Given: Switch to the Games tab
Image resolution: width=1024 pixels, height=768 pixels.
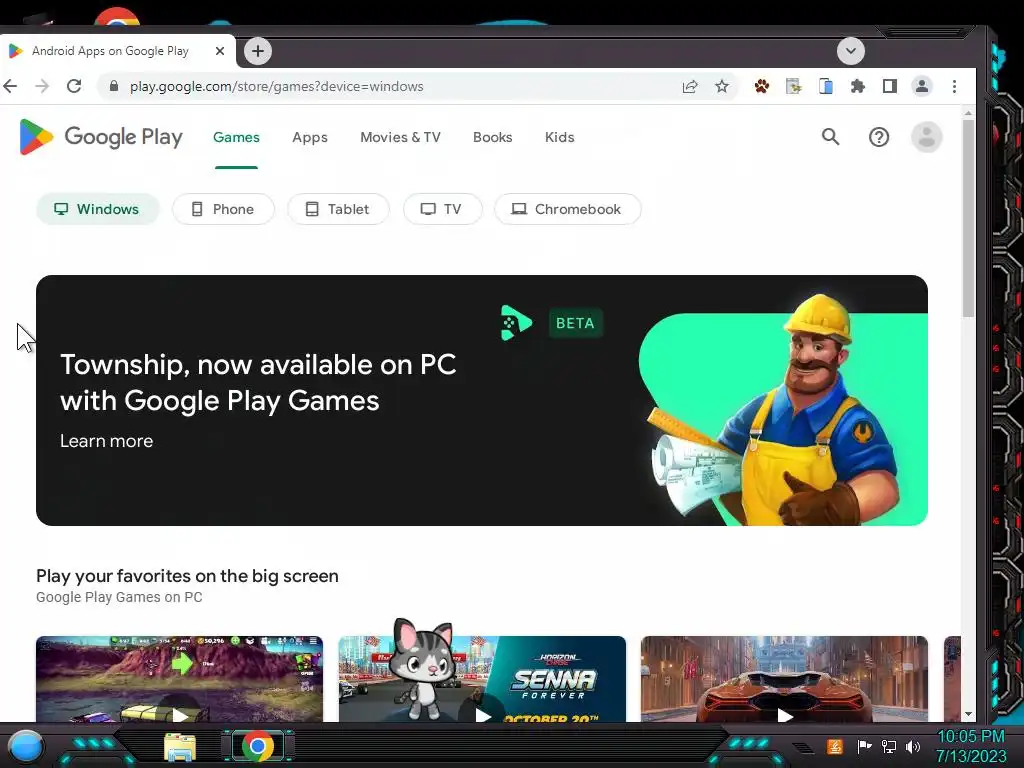Looking at the screenshot, I should (236, 137).
